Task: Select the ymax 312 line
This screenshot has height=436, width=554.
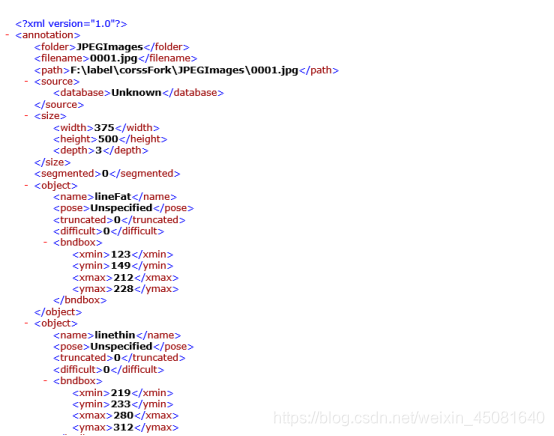Action: coord(125,427)
